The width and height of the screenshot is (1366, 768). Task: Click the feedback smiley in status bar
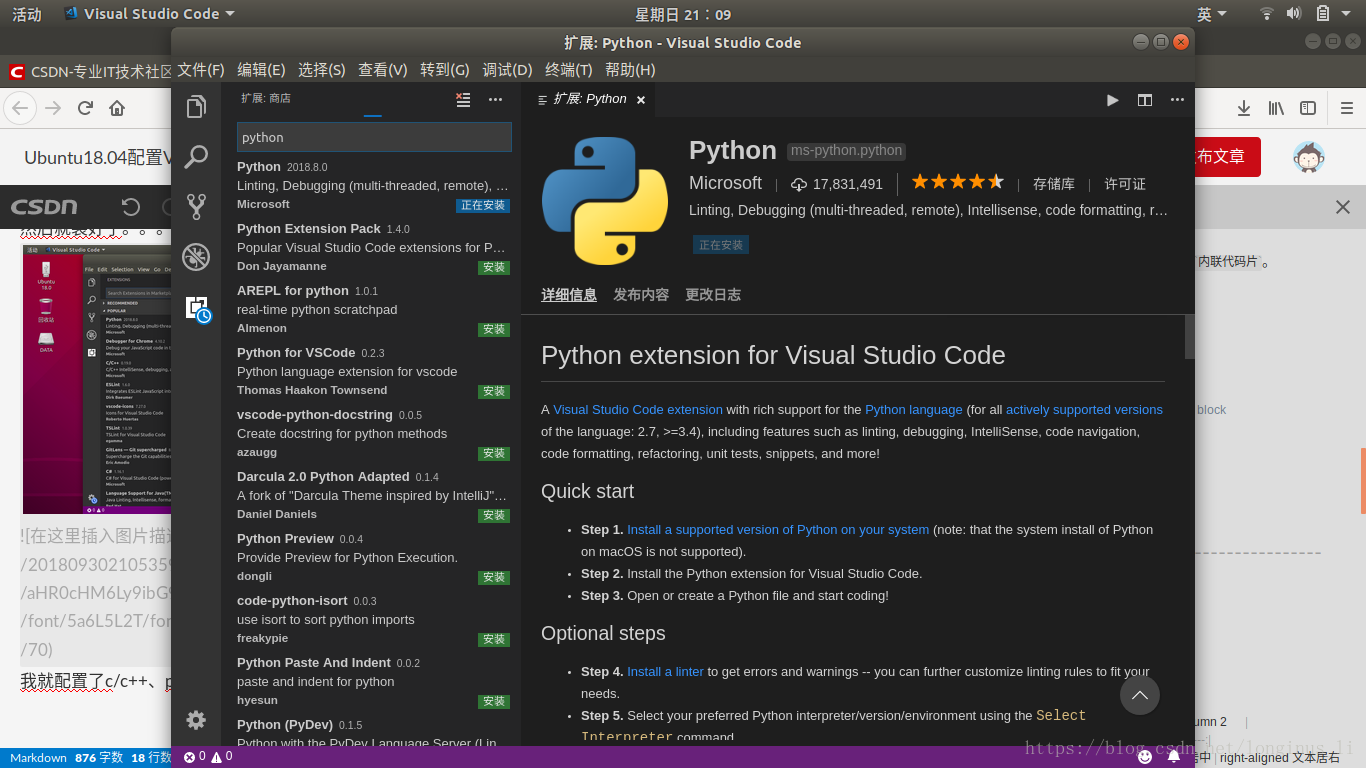point(1145,757)
